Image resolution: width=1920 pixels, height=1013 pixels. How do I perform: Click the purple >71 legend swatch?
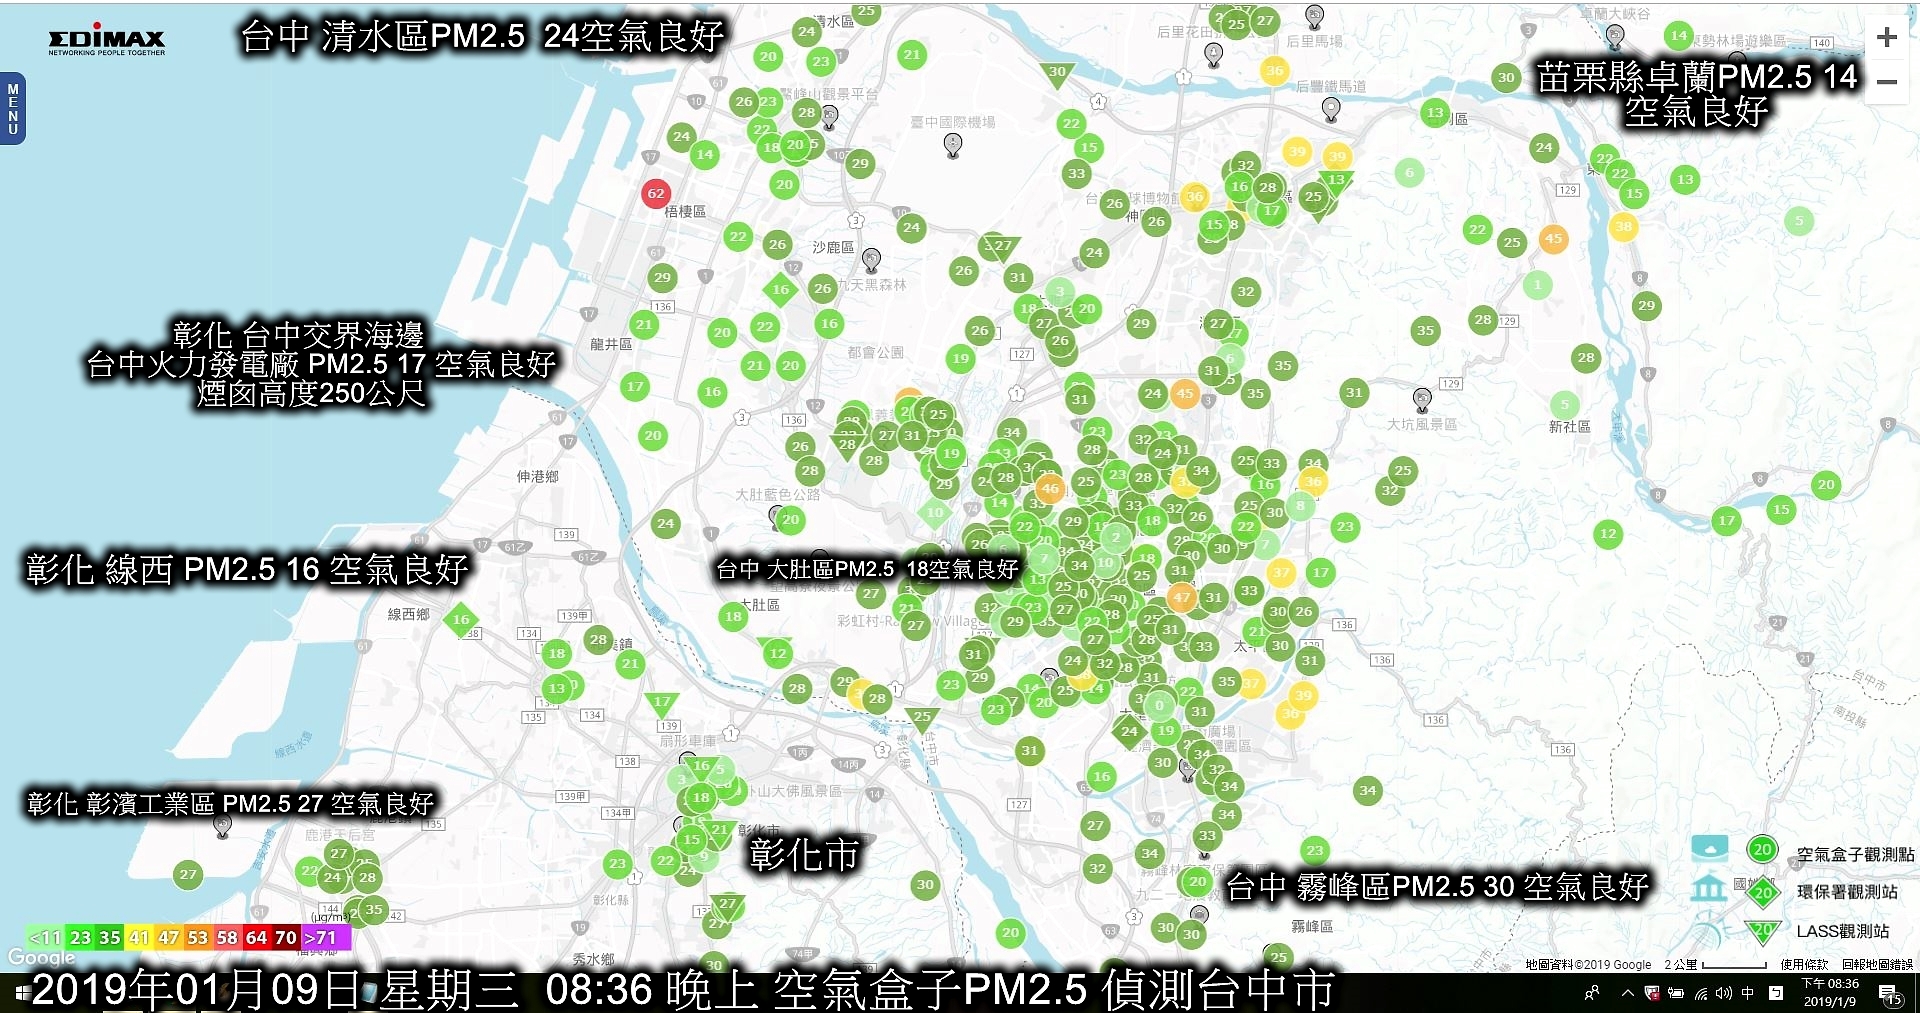[326, 938]
